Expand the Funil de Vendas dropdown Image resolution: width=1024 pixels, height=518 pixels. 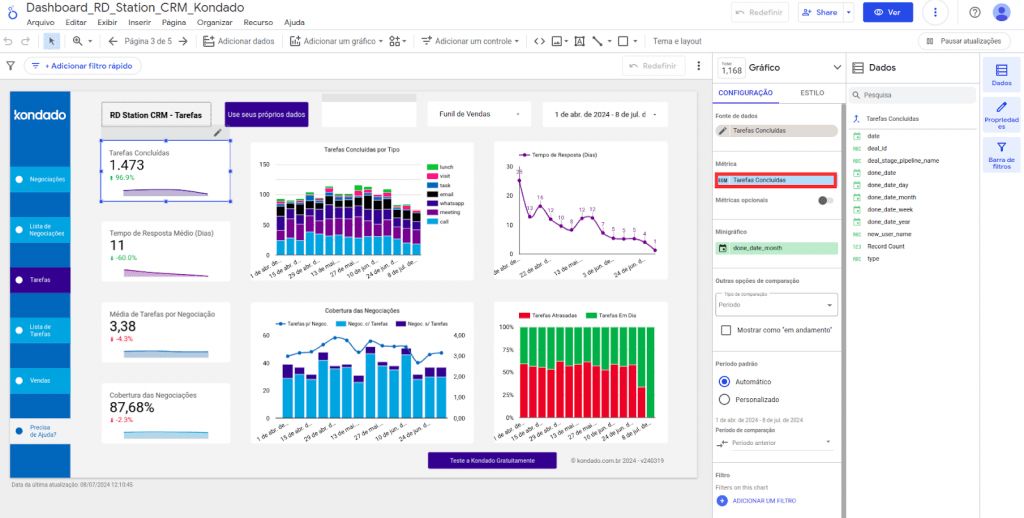click(479, 114)
